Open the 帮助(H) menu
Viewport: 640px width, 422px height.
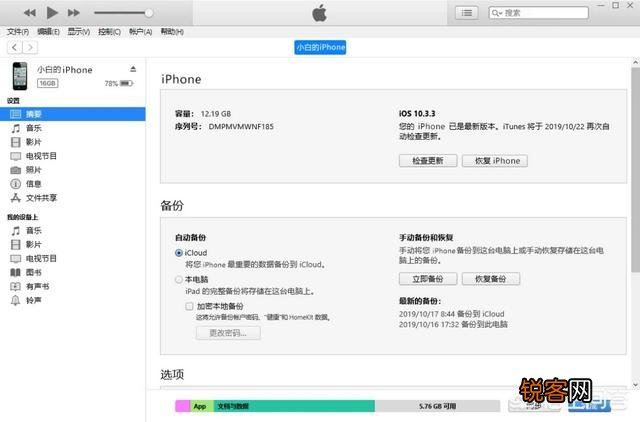(x=172, y=31)
